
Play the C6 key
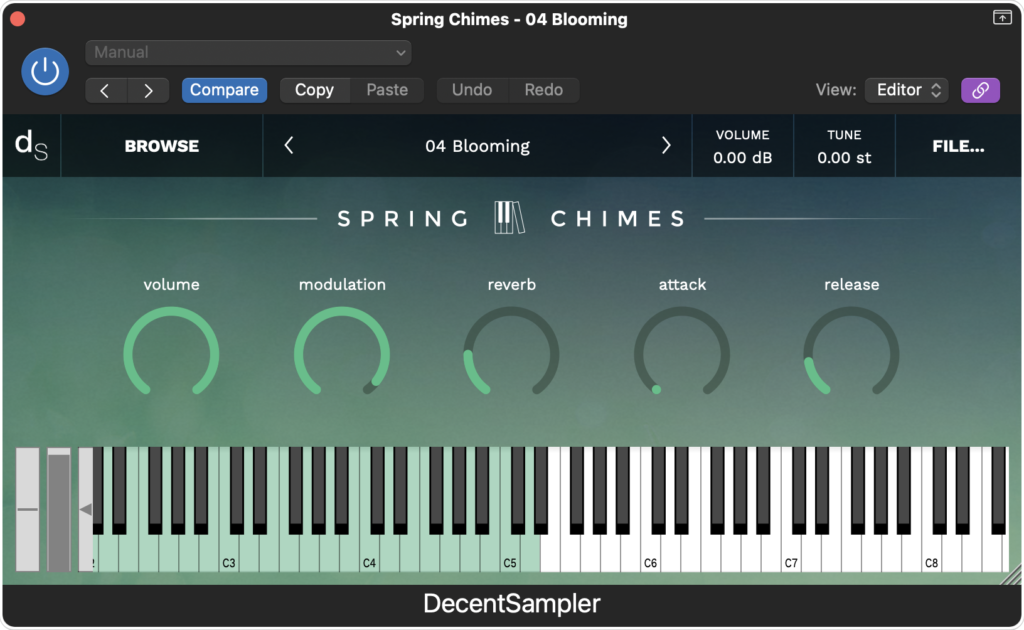[650, 555]
